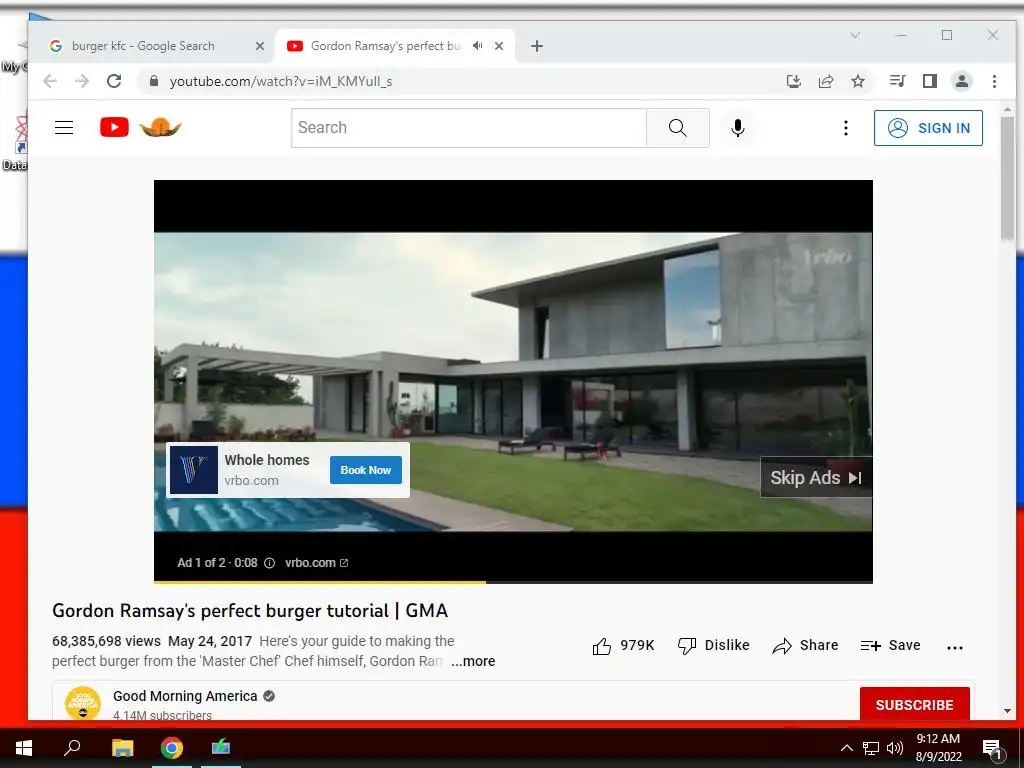Click Chrome icon in taskbar
The image size is (1024, 768).
pyautogui.click(x=172, y=748)
